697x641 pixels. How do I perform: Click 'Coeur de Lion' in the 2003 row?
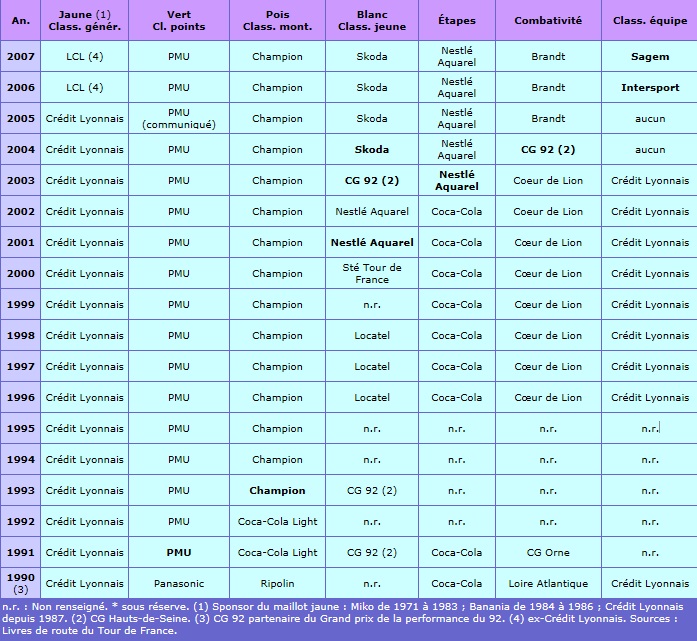coord(548,180)
